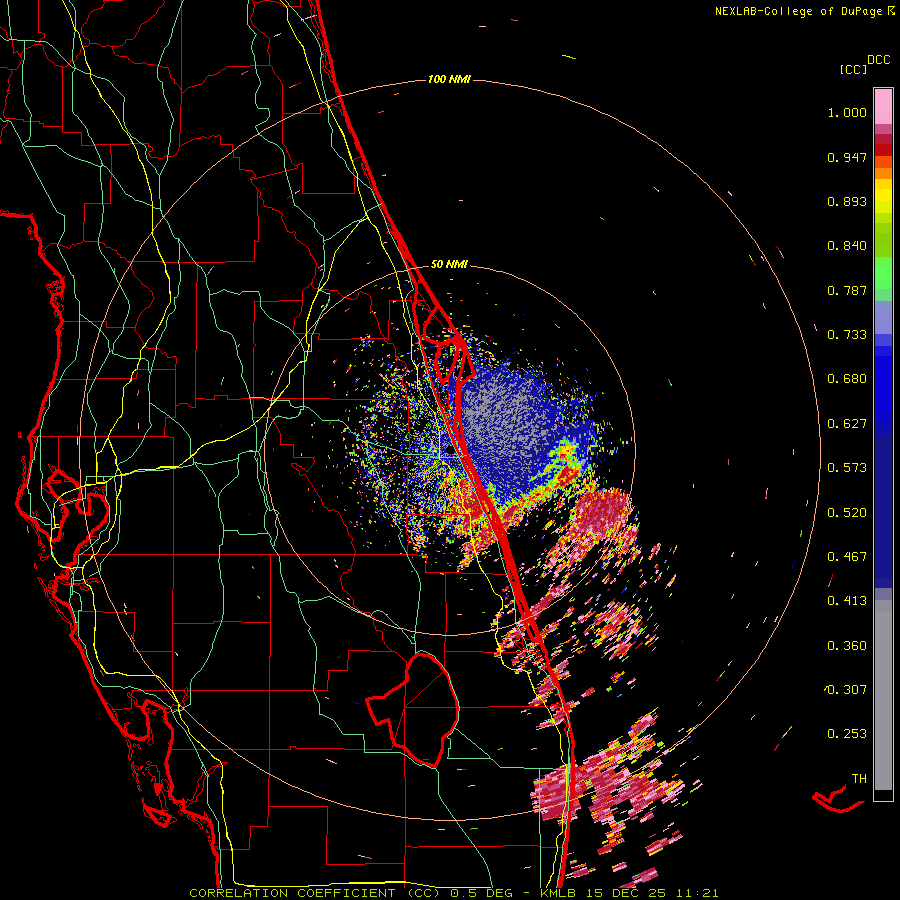Image resolution: width=900 pixels, height=900 pixels.
Task: Click the 50 NMI range ring label
Action: pyautogui.click(x=449, y=264)
